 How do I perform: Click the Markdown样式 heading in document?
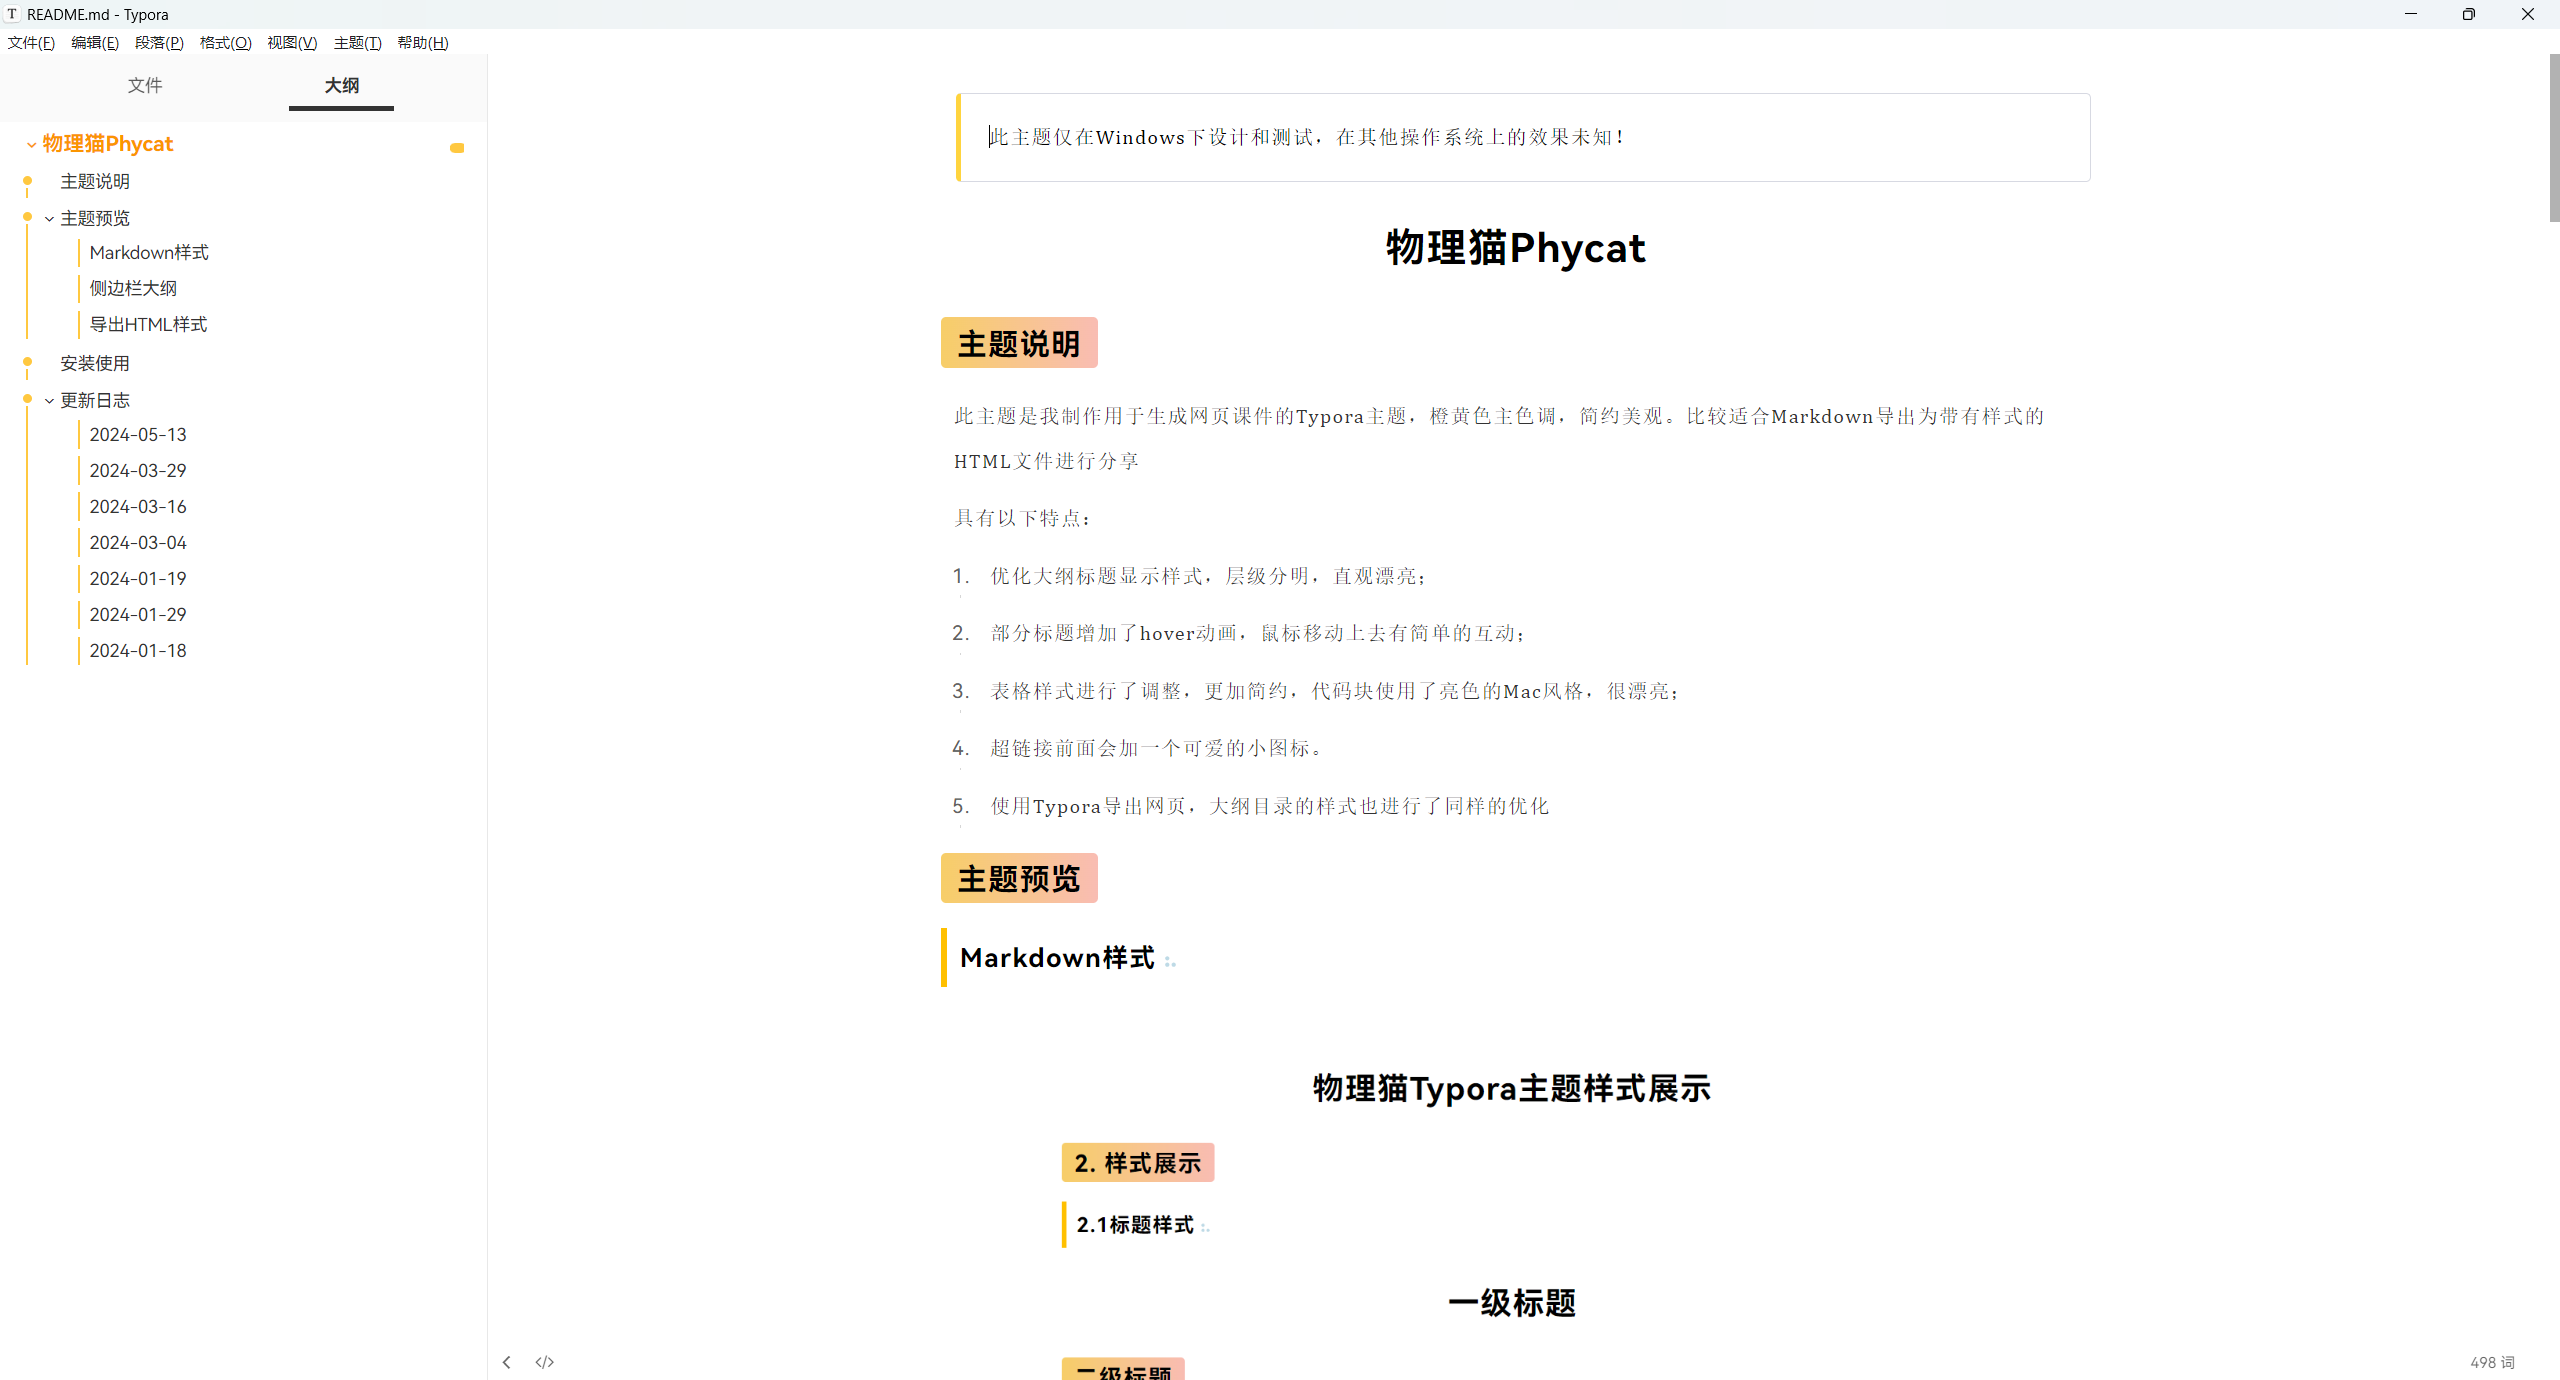(x=1057, y=958)
